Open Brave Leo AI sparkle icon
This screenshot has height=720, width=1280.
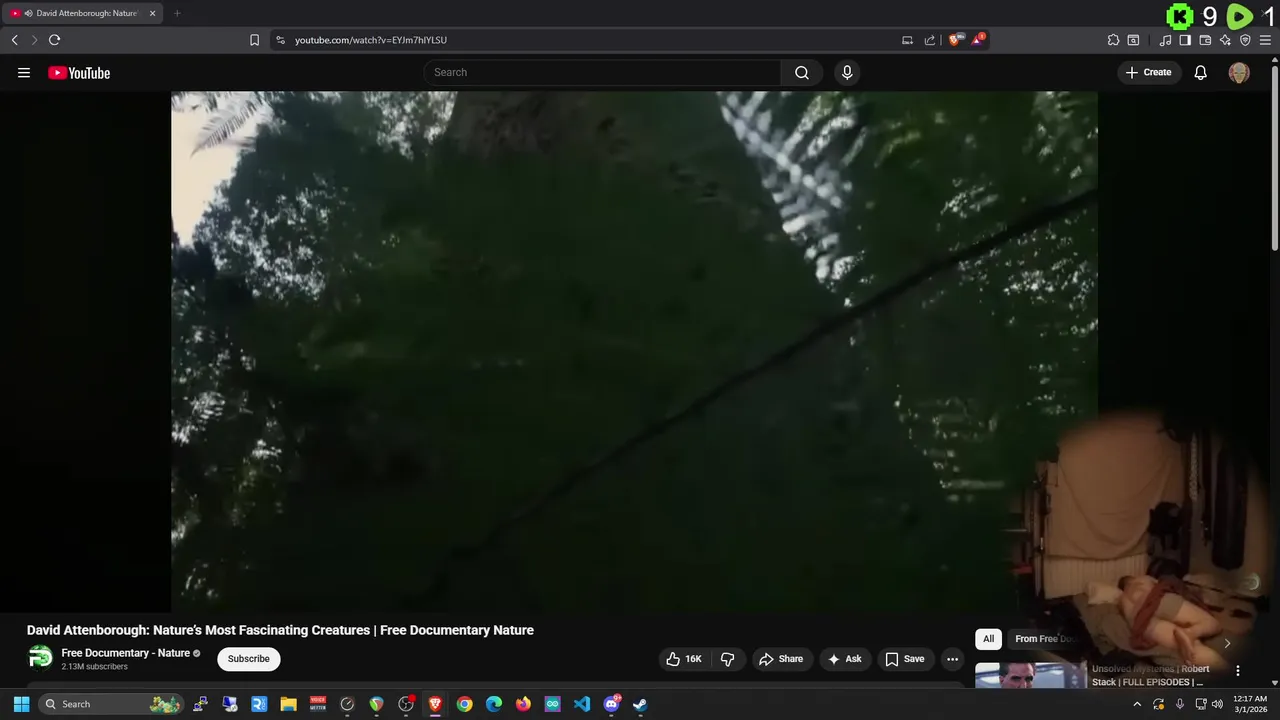tap(1225, 40)
